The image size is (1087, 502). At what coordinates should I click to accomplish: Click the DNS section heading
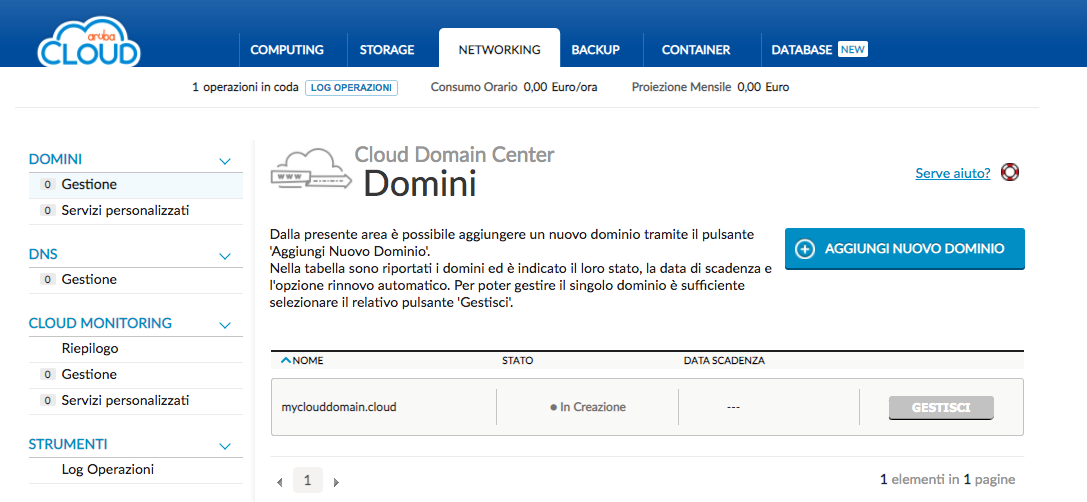[x=43, y=254]
